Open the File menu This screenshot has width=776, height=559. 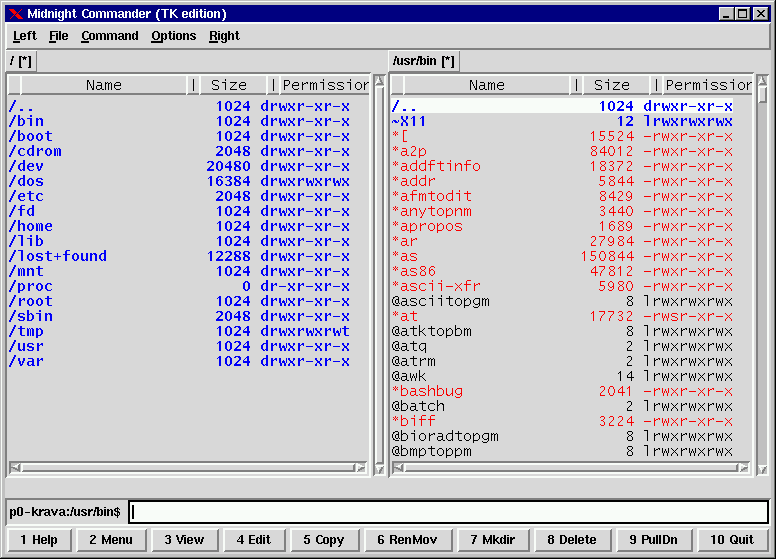(58, 36)
